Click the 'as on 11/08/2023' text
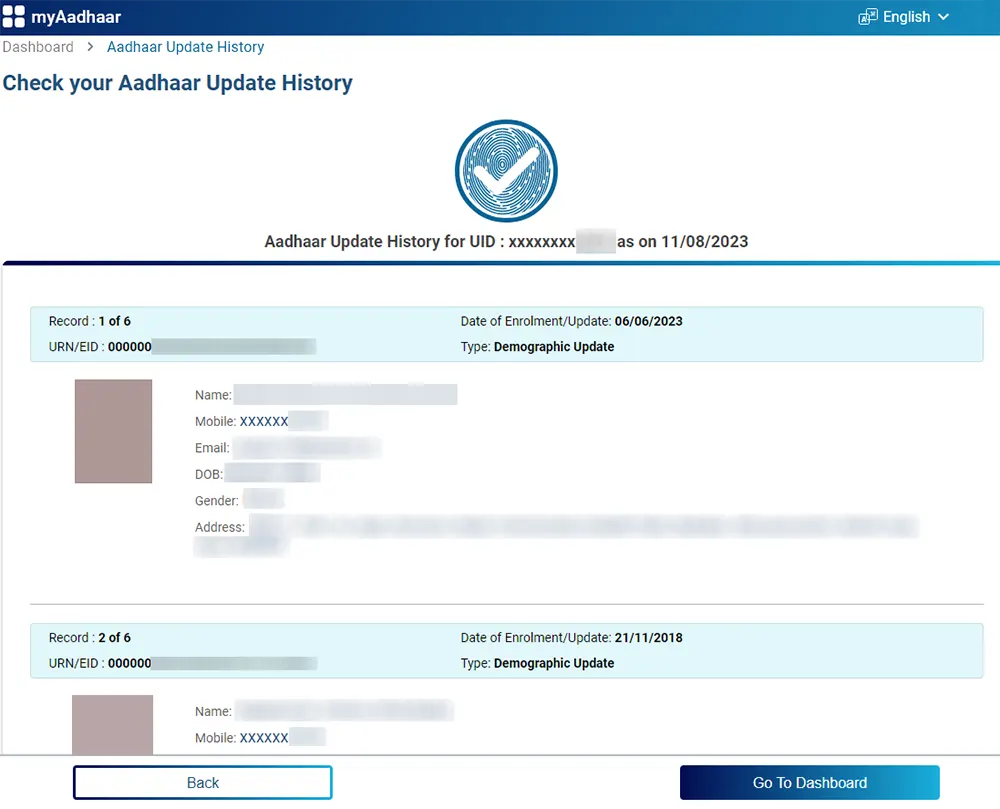 point(682,242)
